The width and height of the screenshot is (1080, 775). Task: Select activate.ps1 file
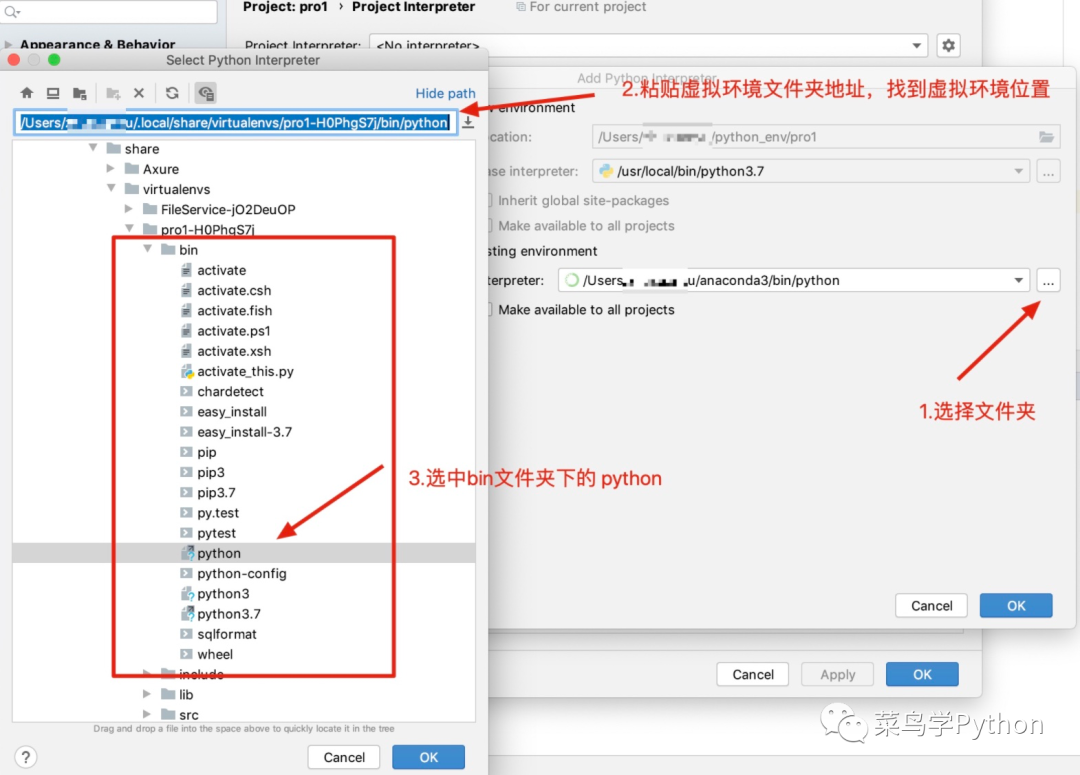click(x=226, y=331)
